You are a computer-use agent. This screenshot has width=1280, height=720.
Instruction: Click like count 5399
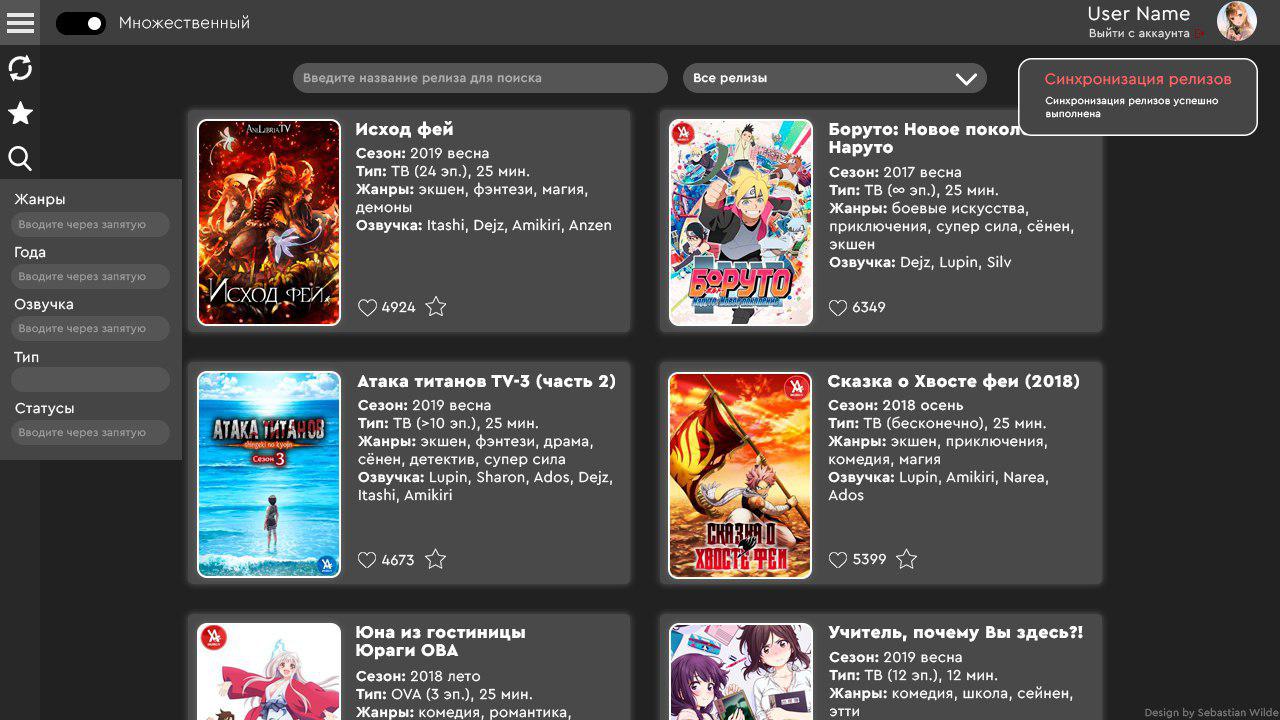point(870,560)
